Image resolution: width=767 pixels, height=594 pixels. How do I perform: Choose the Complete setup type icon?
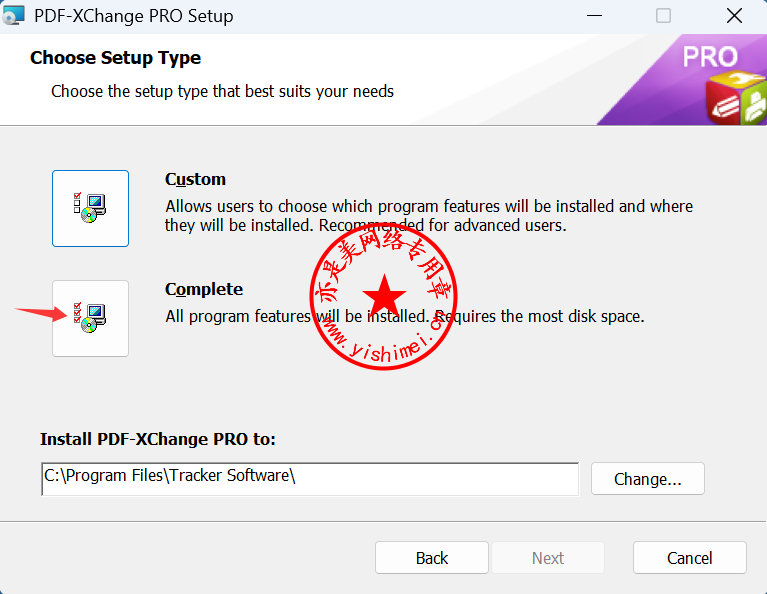tap(90, 318)
